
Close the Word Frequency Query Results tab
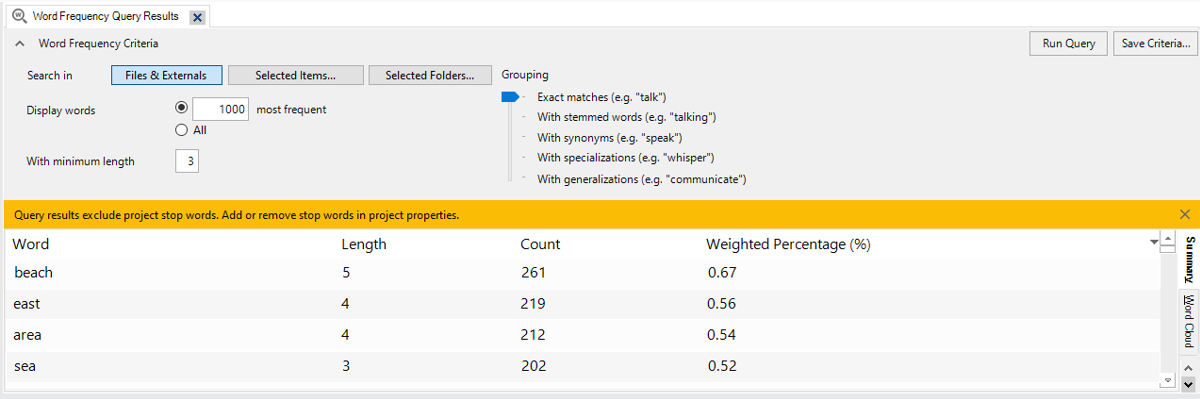coord(197,17)
